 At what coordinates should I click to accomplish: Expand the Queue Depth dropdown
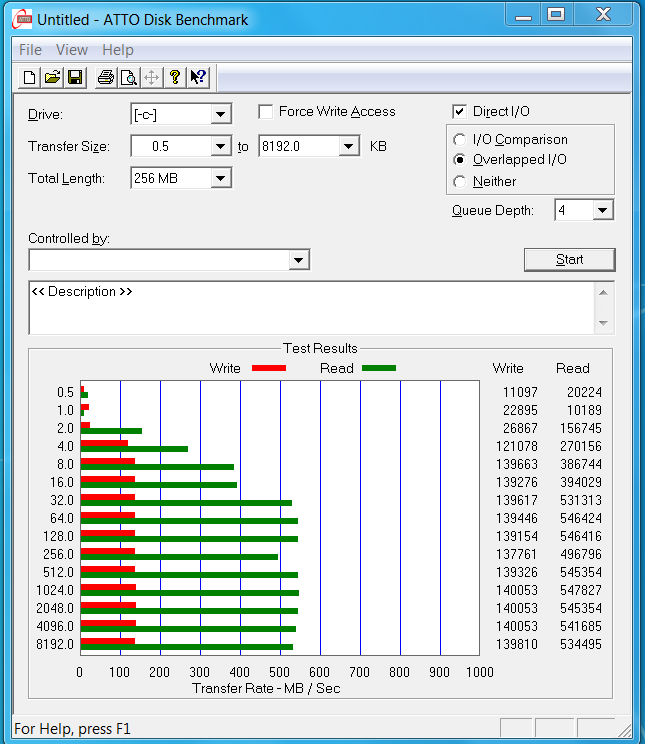(x=602, y=211)
